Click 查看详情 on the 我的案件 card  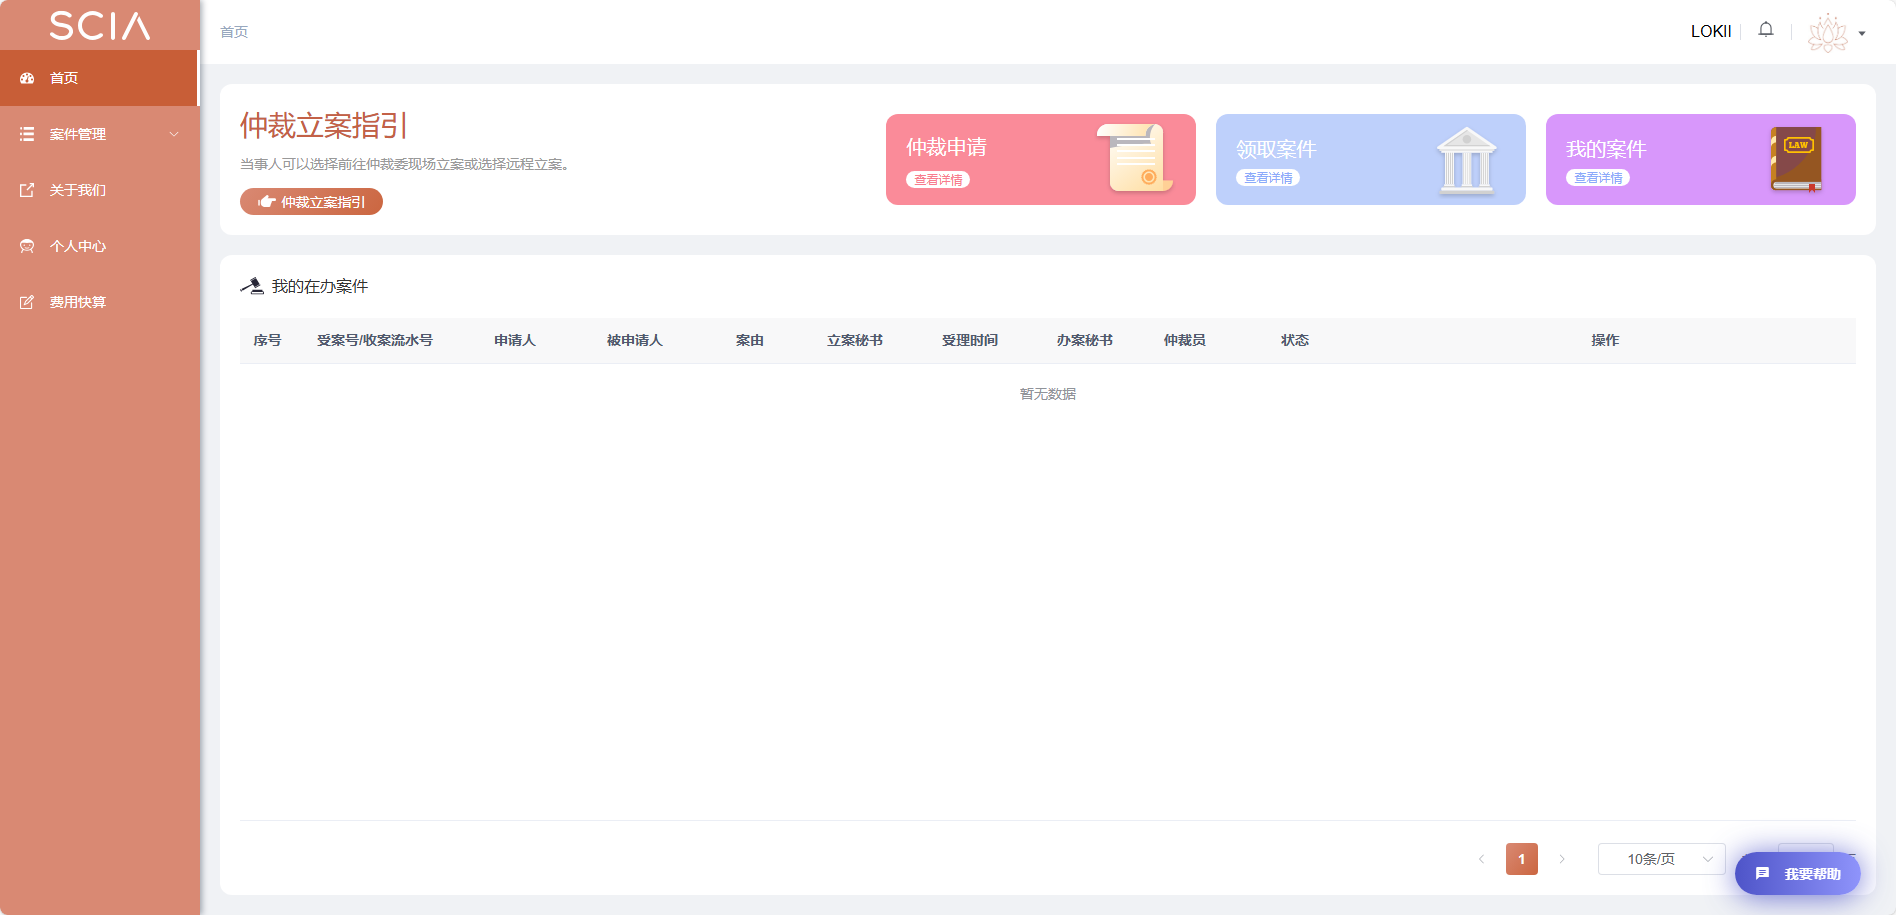(x=1598, y=178)
